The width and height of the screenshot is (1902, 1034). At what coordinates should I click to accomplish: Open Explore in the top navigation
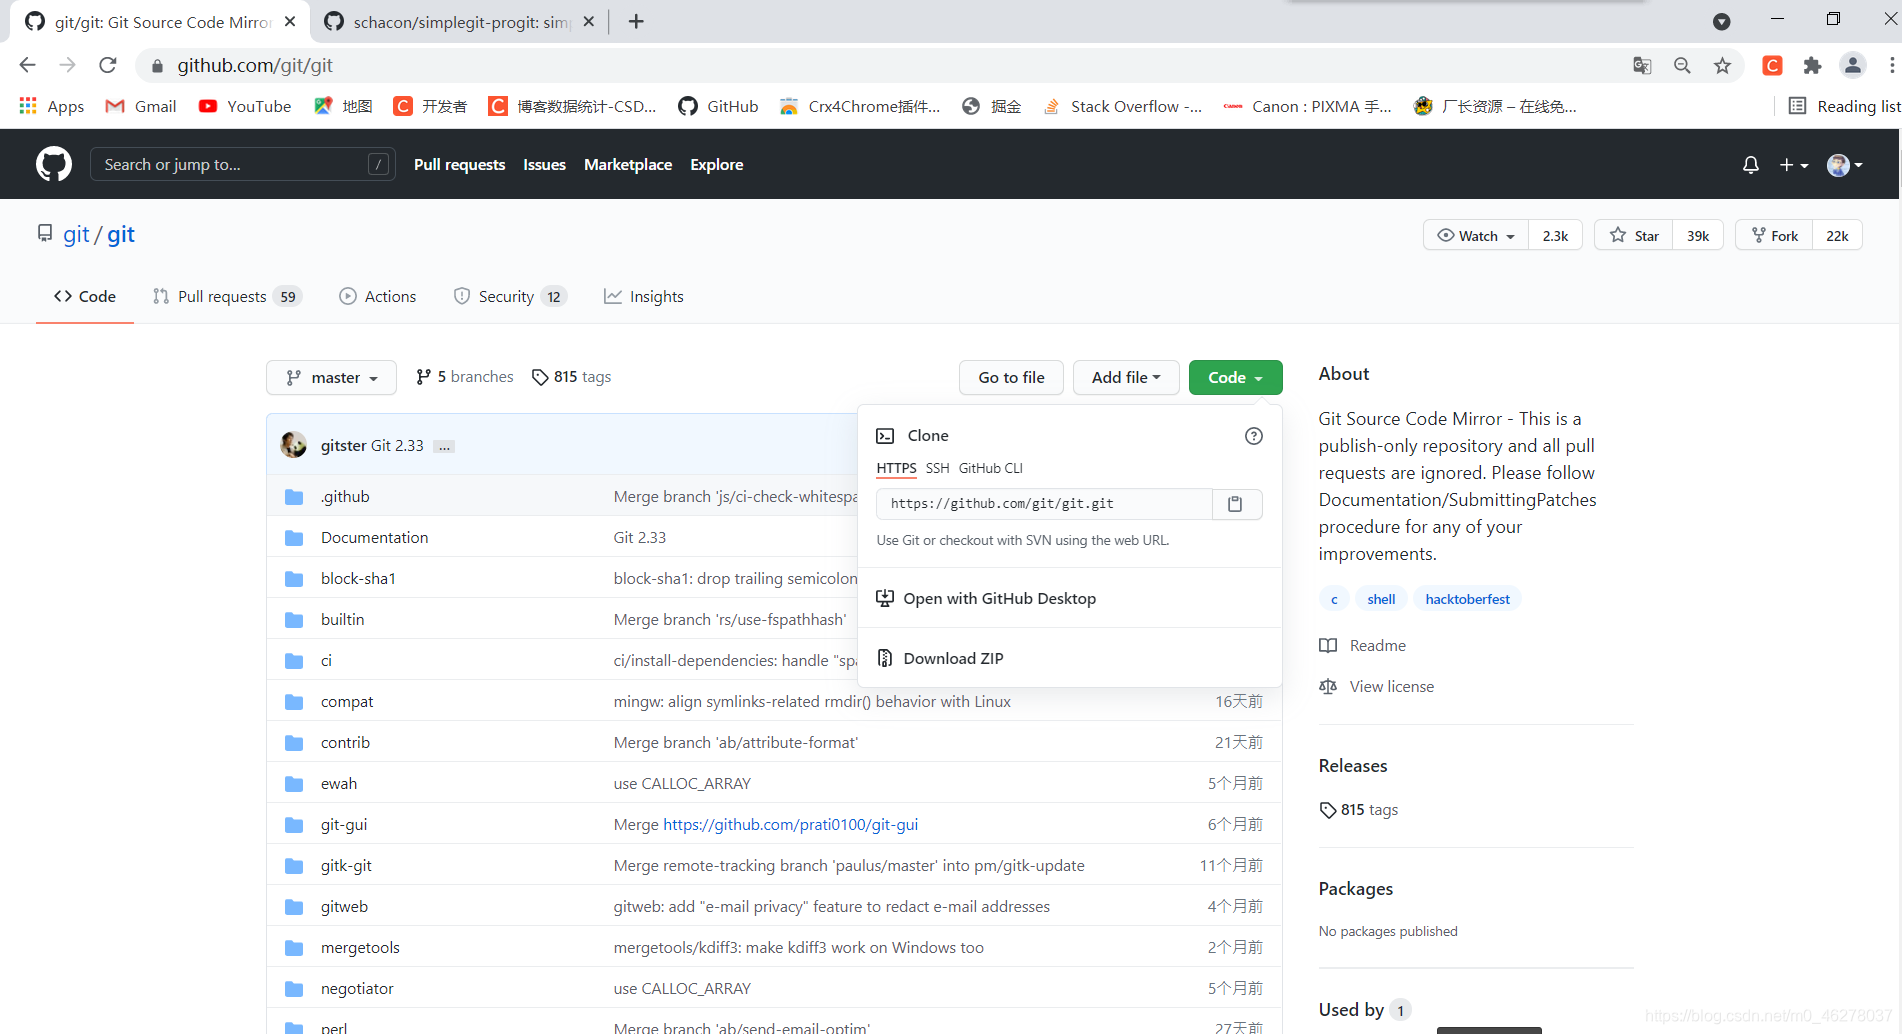[717, 165]
